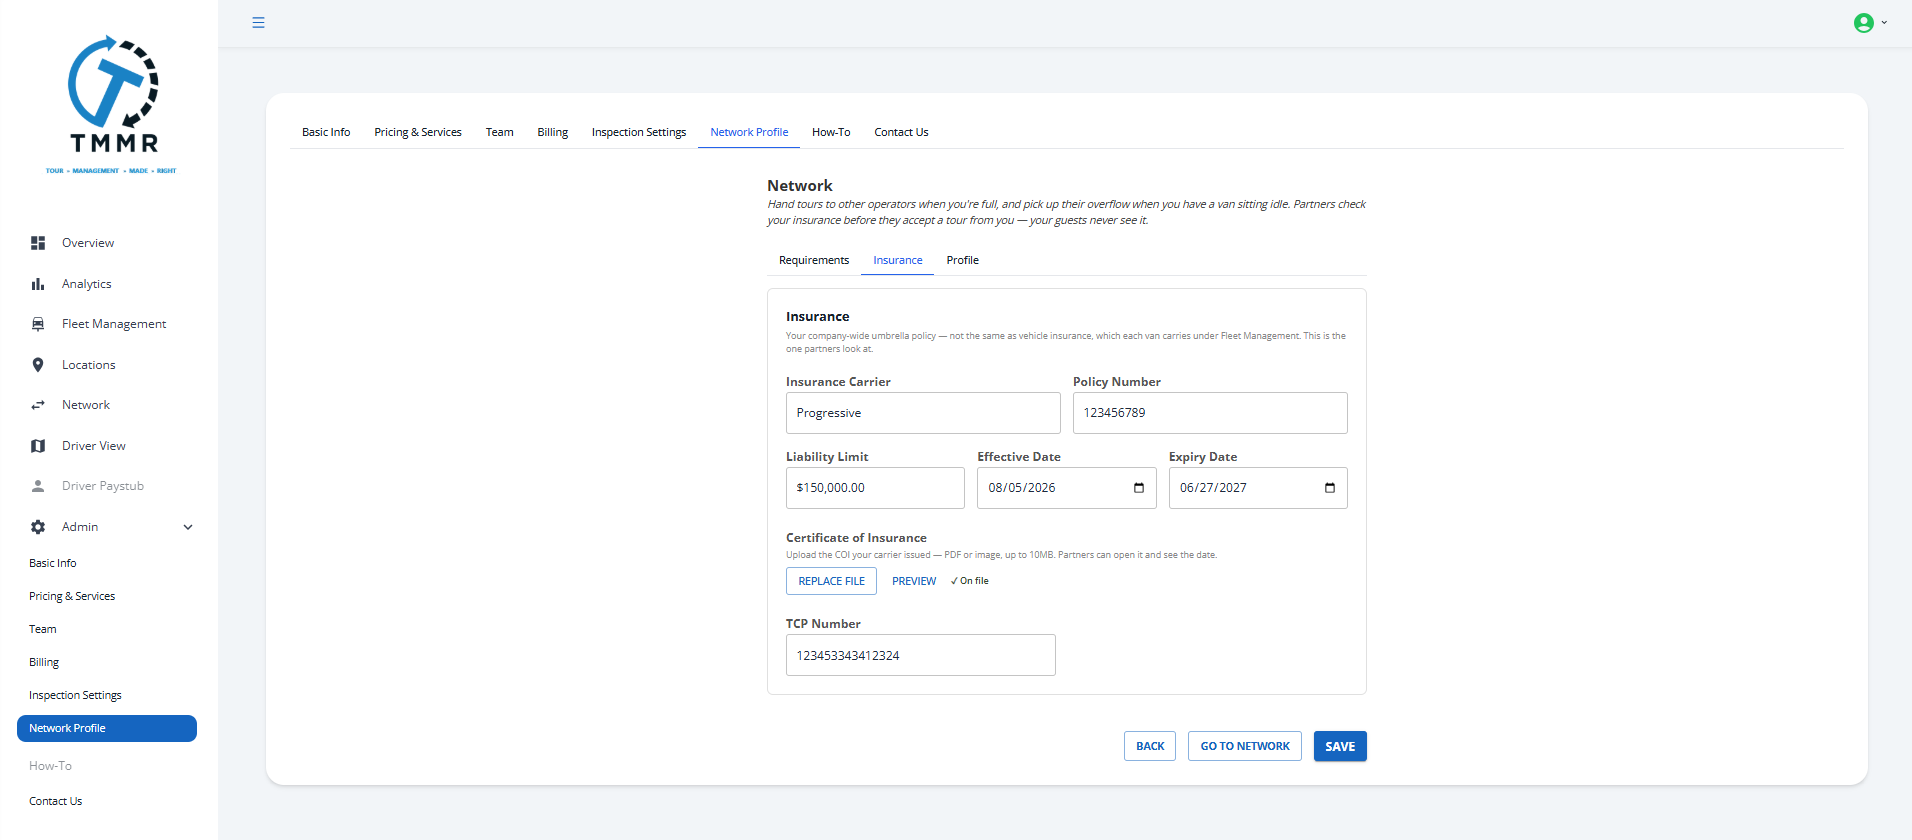Screen dimensions: 1912x840
Task: Switch to the Profile sub-tab
Action: pos(963,260)
